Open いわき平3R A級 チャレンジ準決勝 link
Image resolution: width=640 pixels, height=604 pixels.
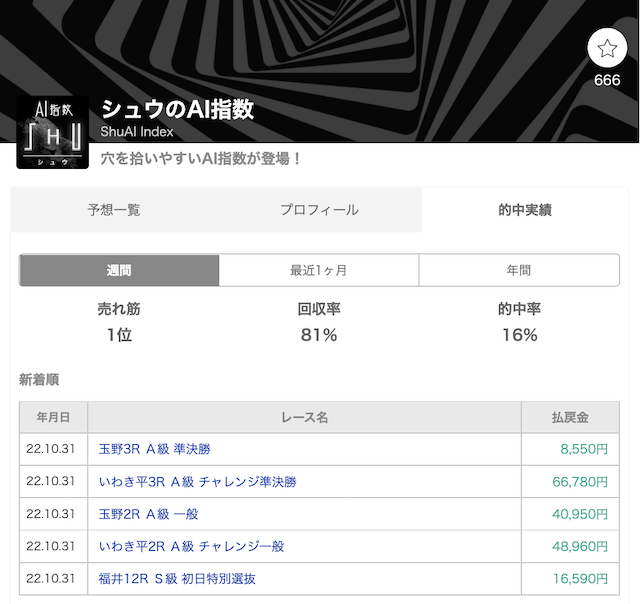pyautogui.click(x=197, y=481)
